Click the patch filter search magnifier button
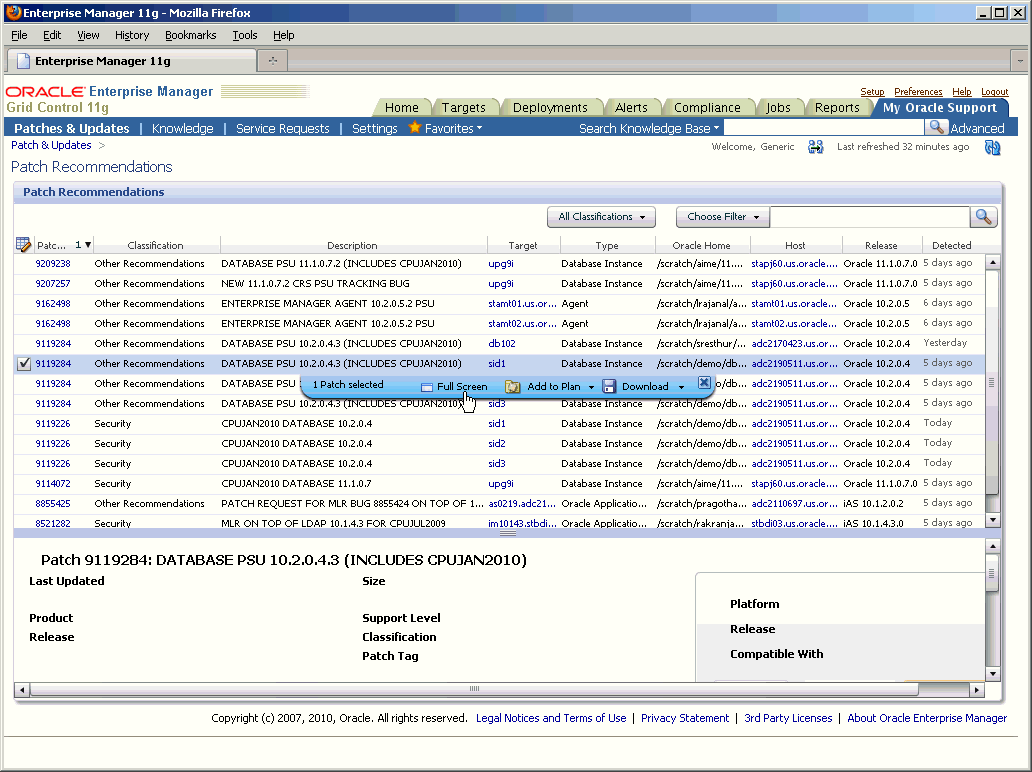The height and width of the screenshot is (772, 1032). 983,217
